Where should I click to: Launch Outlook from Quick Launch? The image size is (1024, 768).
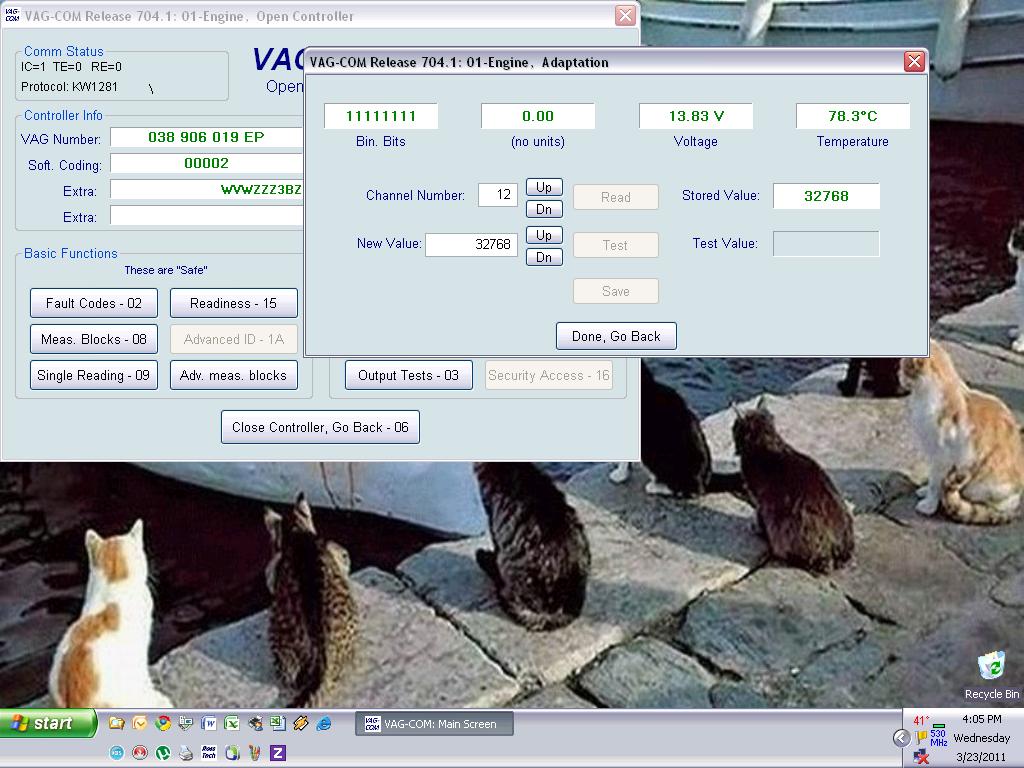(x=140, y=723)
